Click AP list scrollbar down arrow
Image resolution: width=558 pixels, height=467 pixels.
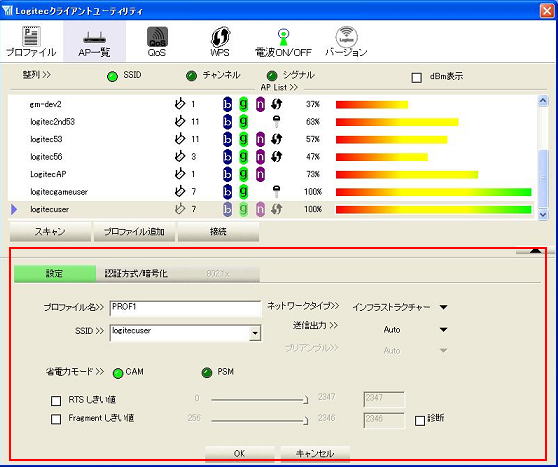point(543,215)
